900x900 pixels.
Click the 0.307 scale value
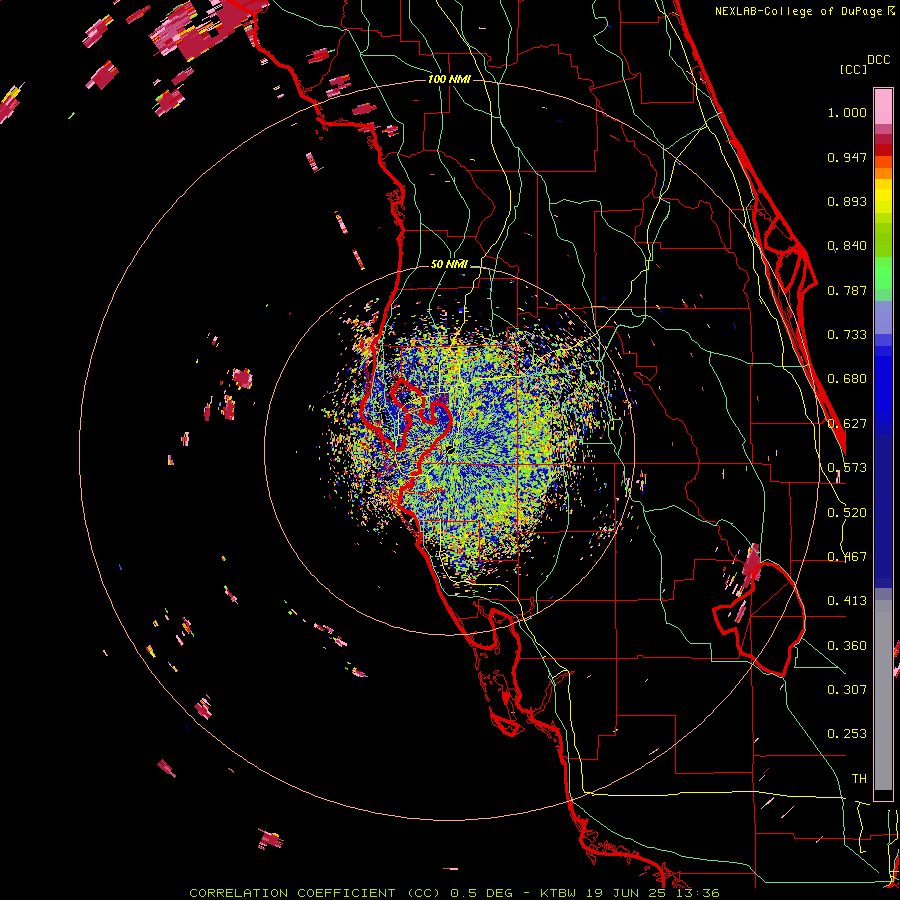(847, 690)
